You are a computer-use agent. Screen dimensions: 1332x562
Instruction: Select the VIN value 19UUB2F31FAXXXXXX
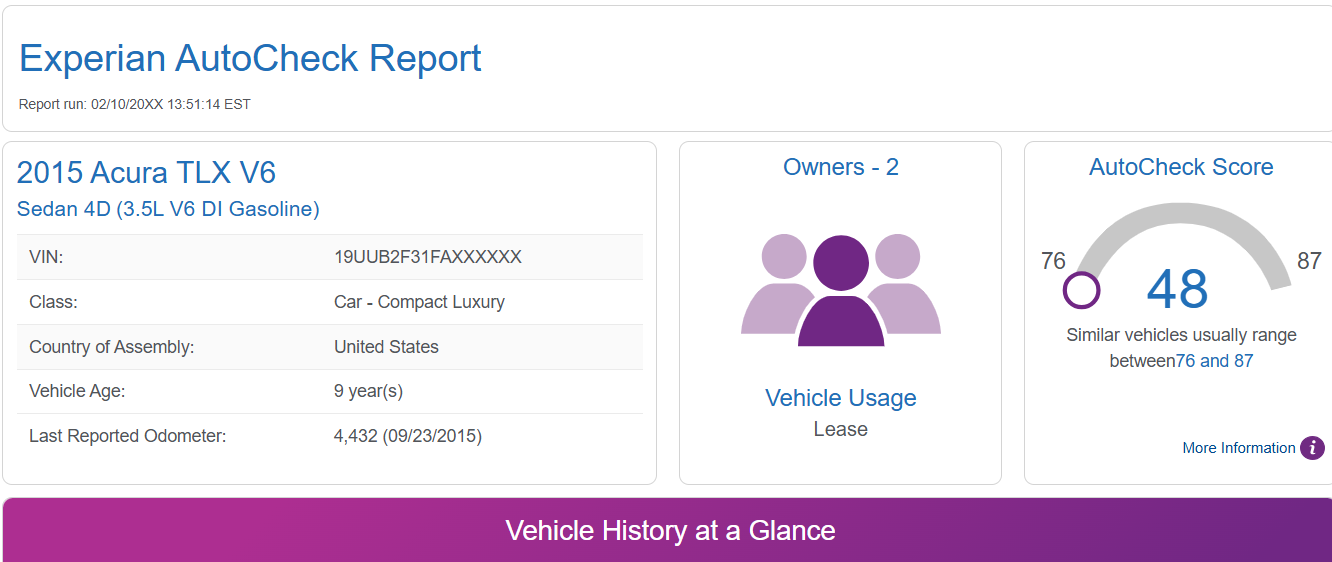pos(428,257)
